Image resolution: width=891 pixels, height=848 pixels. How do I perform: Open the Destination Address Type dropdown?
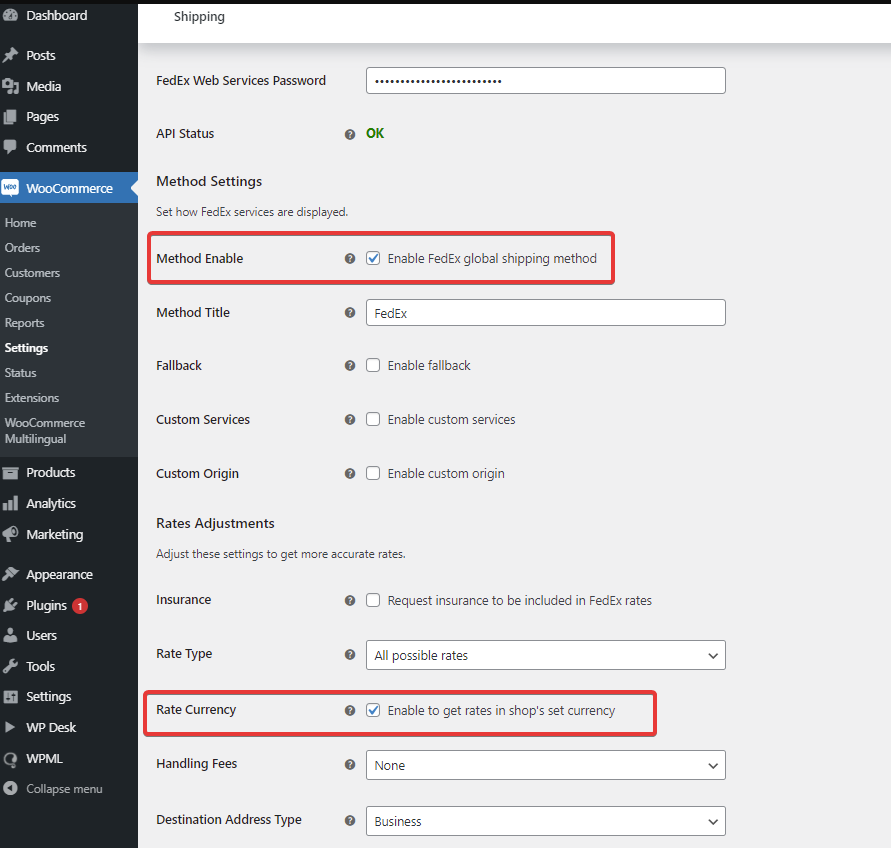546,821
